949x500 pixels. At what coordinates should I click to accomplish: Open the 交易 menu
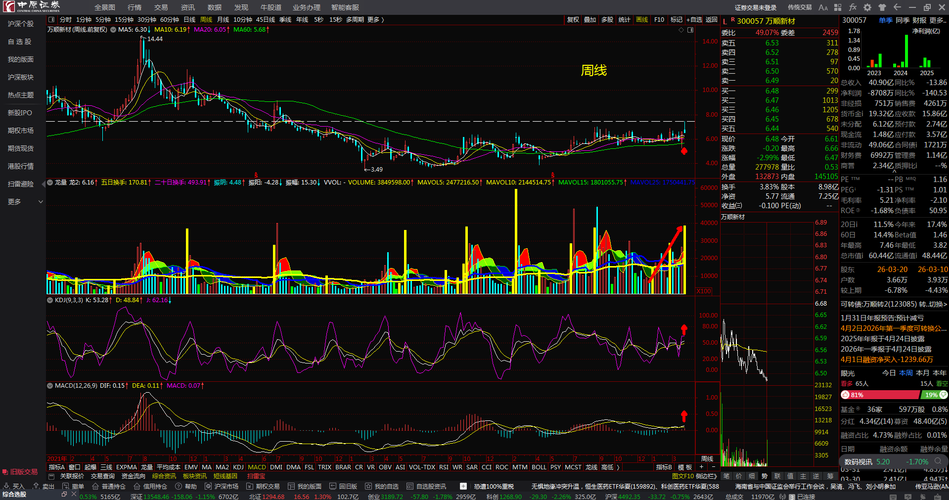point(160,7)
